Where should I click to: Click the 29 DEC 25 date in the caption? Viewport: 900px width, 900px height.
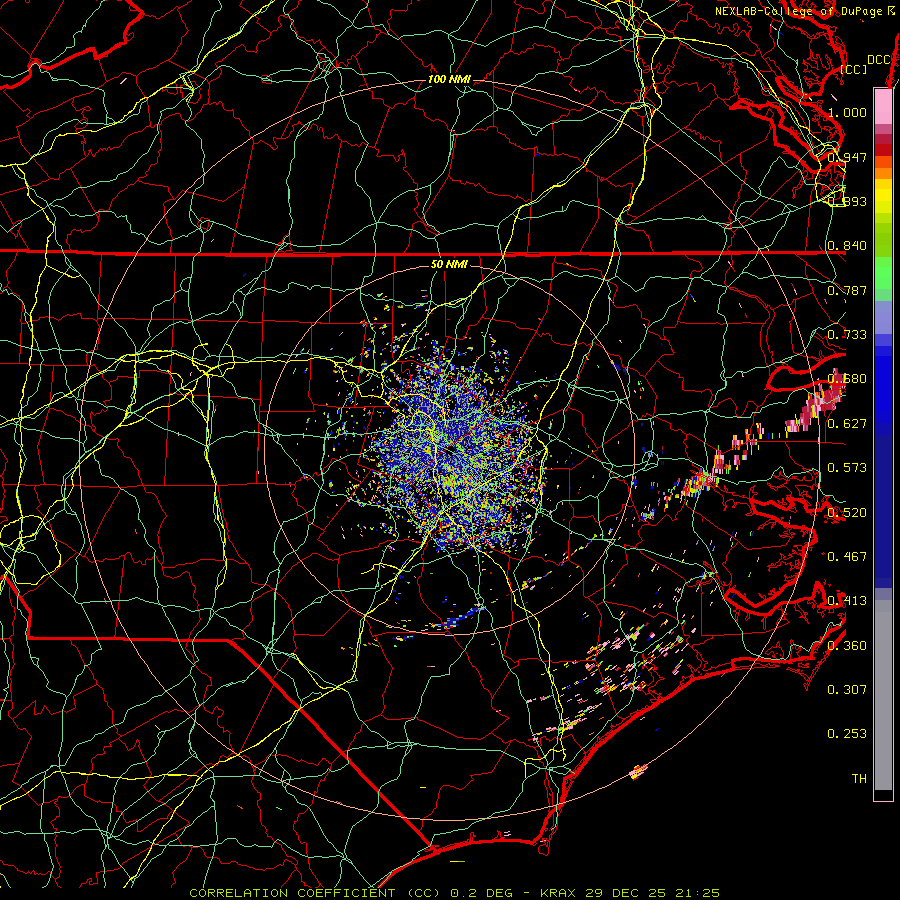pos(626,893)
